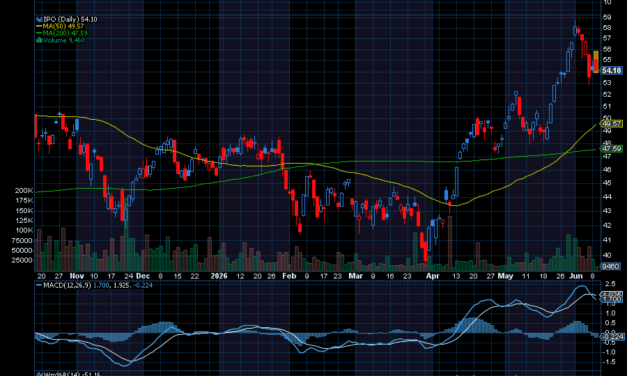Viewport: 627px width, 376px height.
Task: Select the 'Volume 9,460' legend label
Action: (x=64, y=40)
